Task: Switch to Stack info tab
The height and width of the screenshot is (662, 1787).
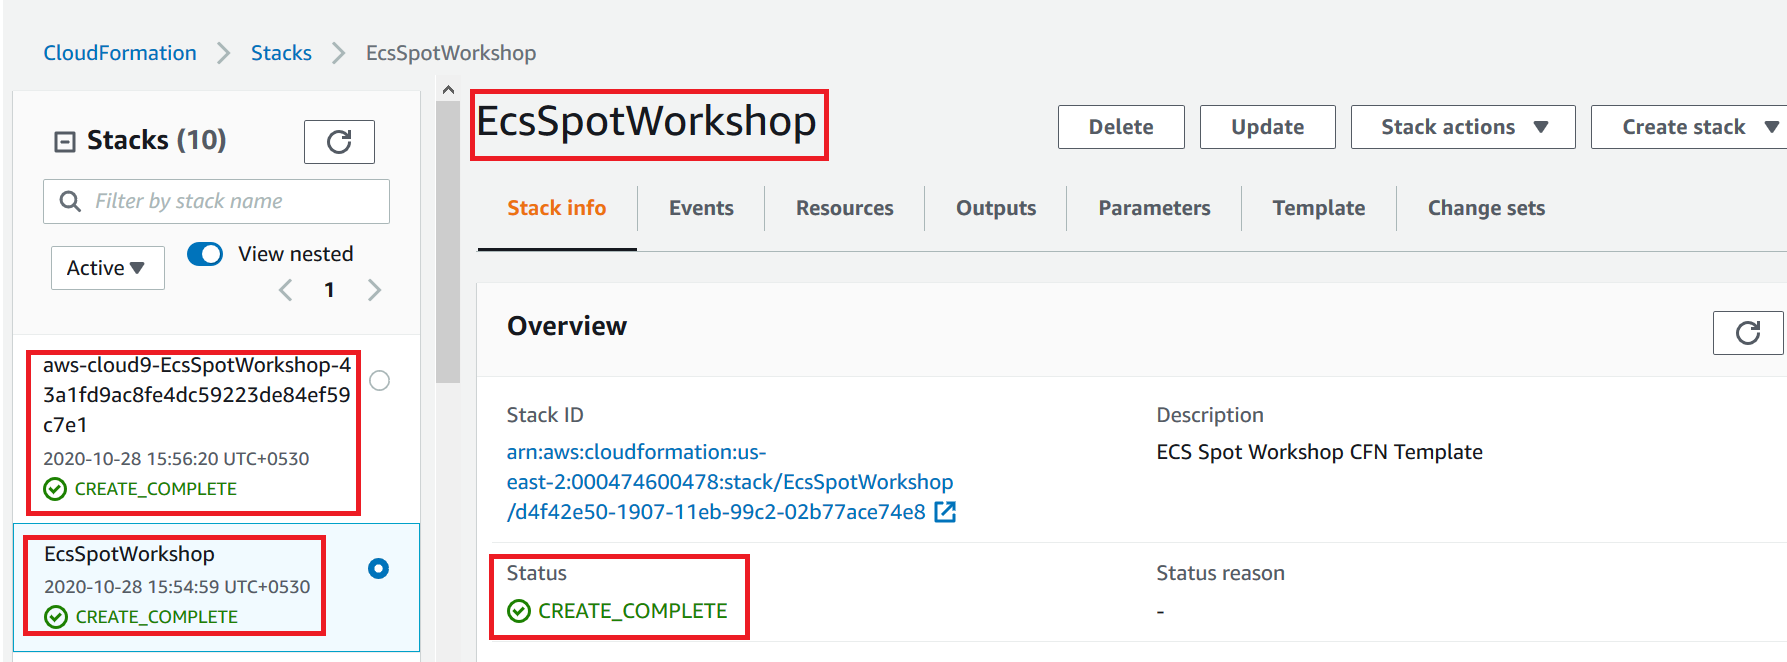Action: [556, 208]
